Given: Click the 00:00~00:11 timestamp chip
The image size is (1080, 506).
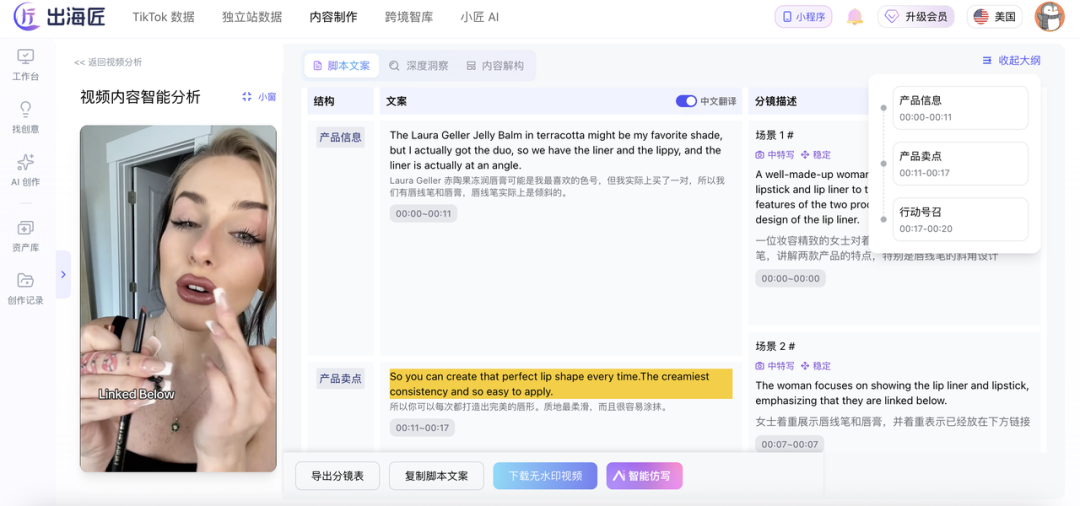Looking at the screenshot, I should (x=423, y=213).
